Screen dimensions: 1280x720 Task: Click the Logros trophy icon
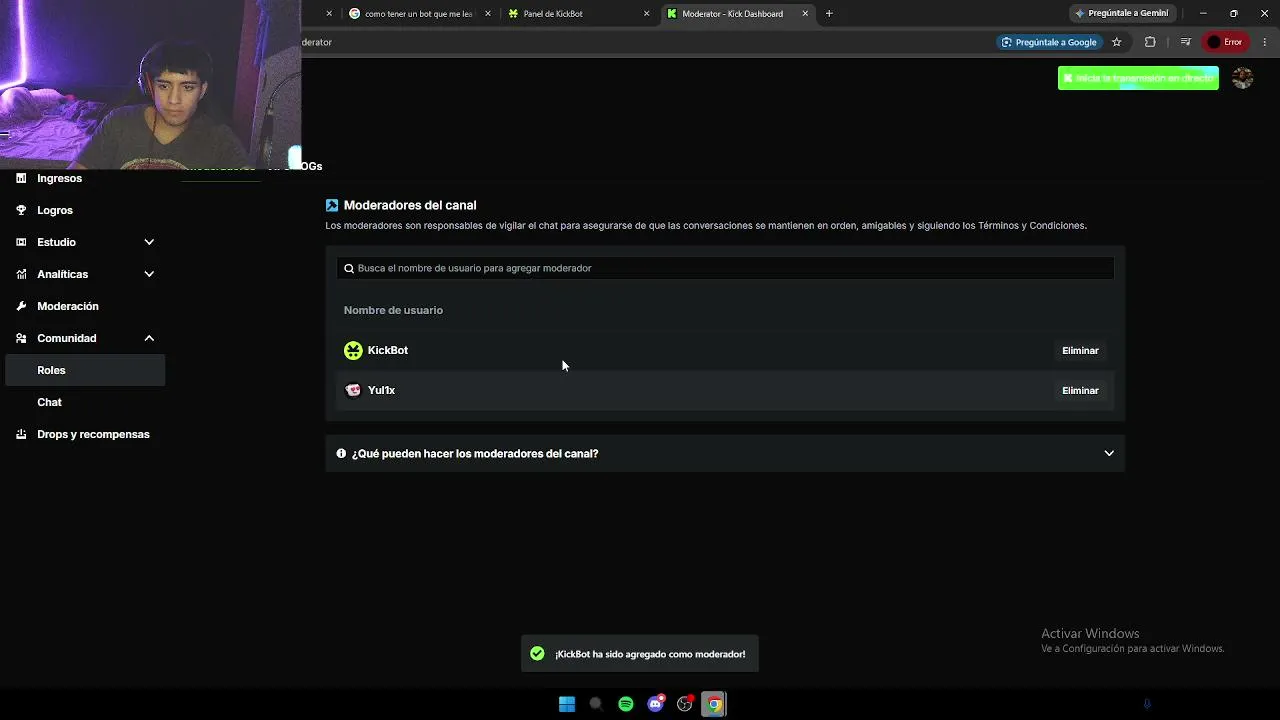(x=21, y=210)
